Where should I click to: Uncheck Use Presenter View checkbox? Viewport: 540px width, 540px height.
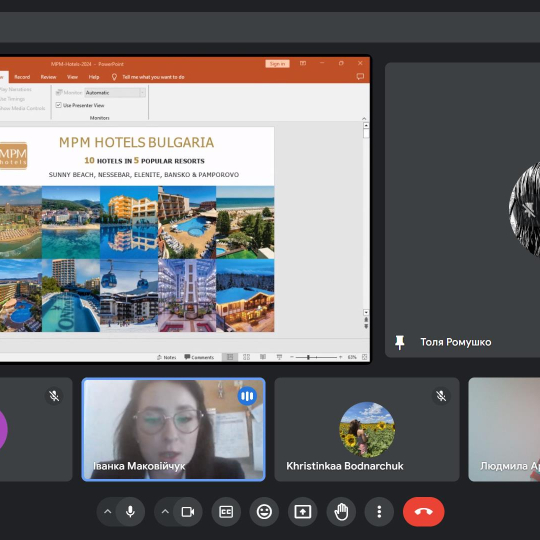[x=59, y=105]
